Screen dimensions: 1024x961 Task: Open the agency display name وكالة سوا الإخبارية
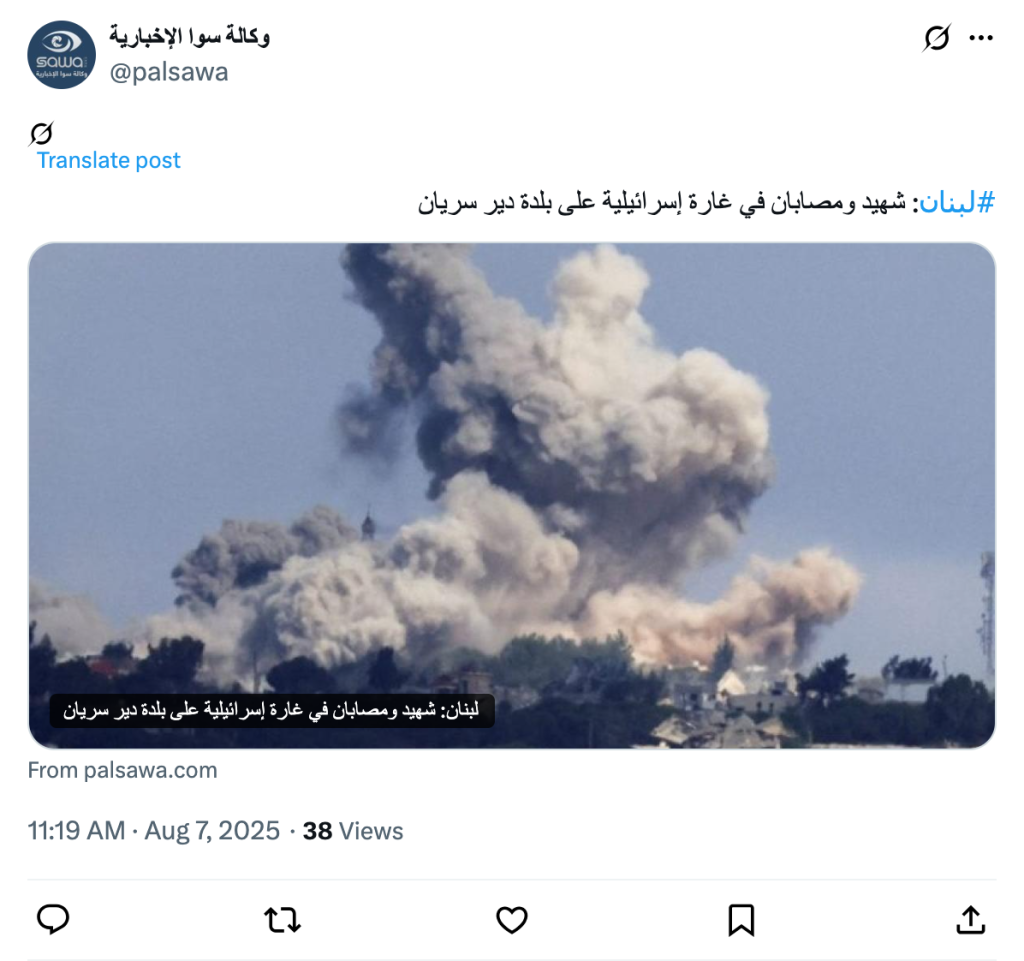[189, 36]
